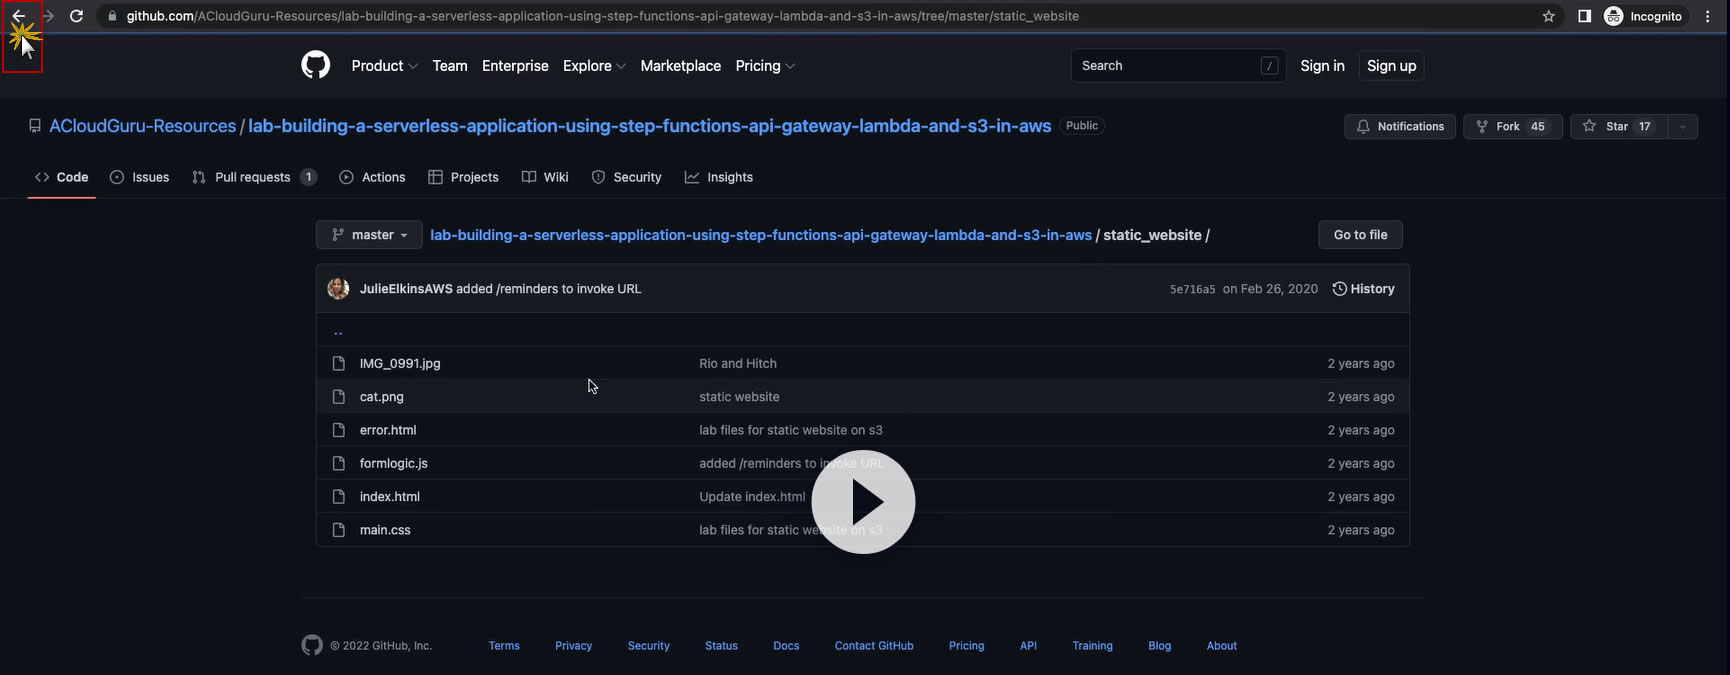Click the address bar URL
The width and height of the screenshot is (1730, 675).
tap(602, 16)
